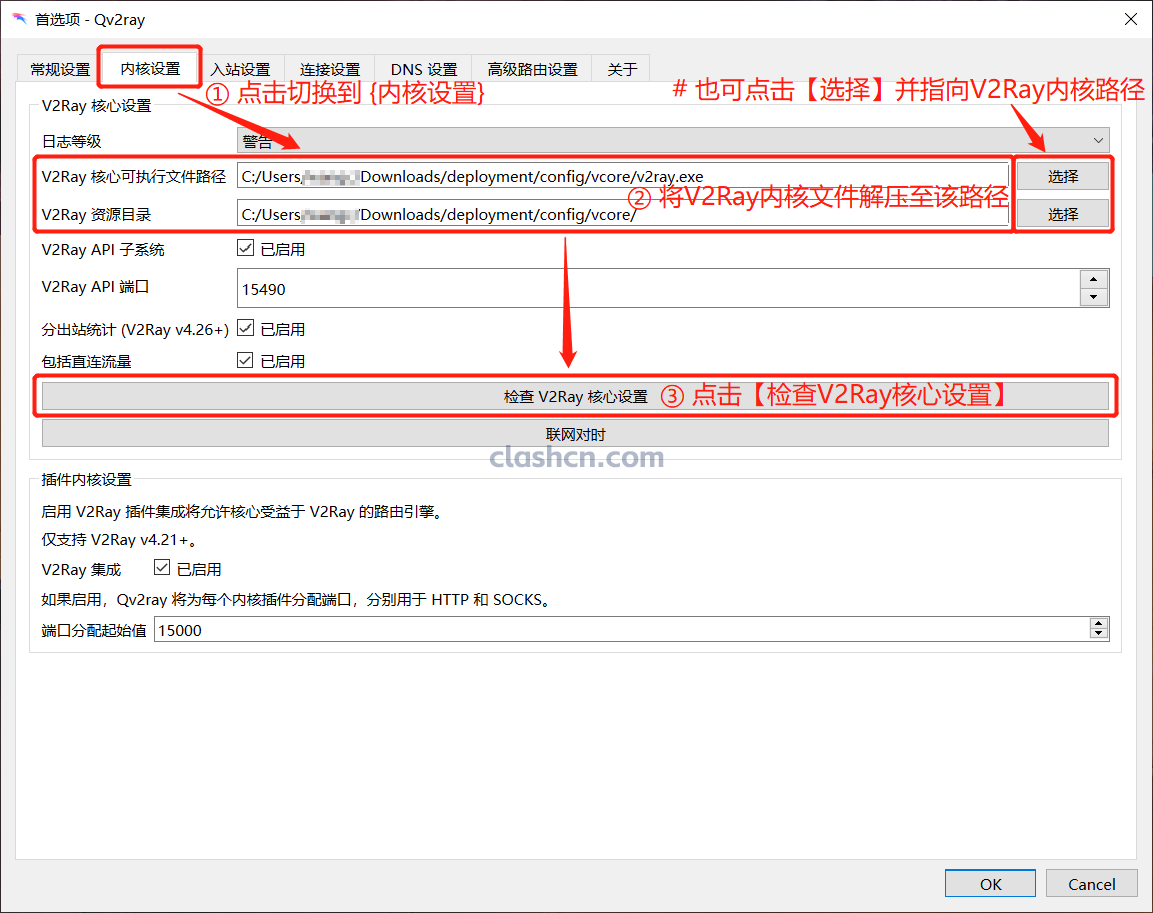Screen dimensions: 1153x913
Task: Expand the 日志等级 dropdown
Action: coord(673,140)
